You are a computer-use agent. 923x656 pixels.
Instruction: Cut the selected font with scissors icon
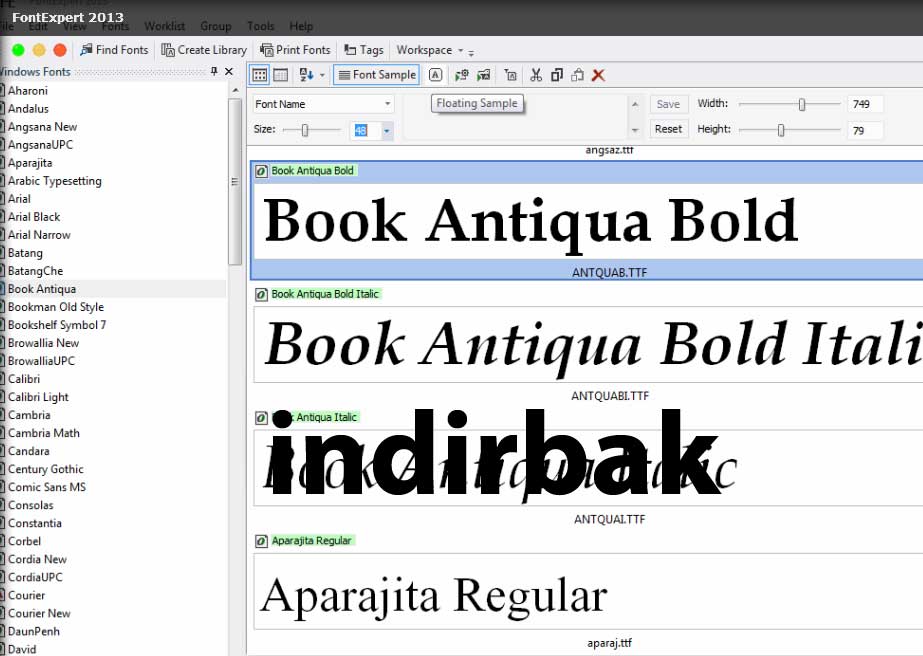(536, 75)
